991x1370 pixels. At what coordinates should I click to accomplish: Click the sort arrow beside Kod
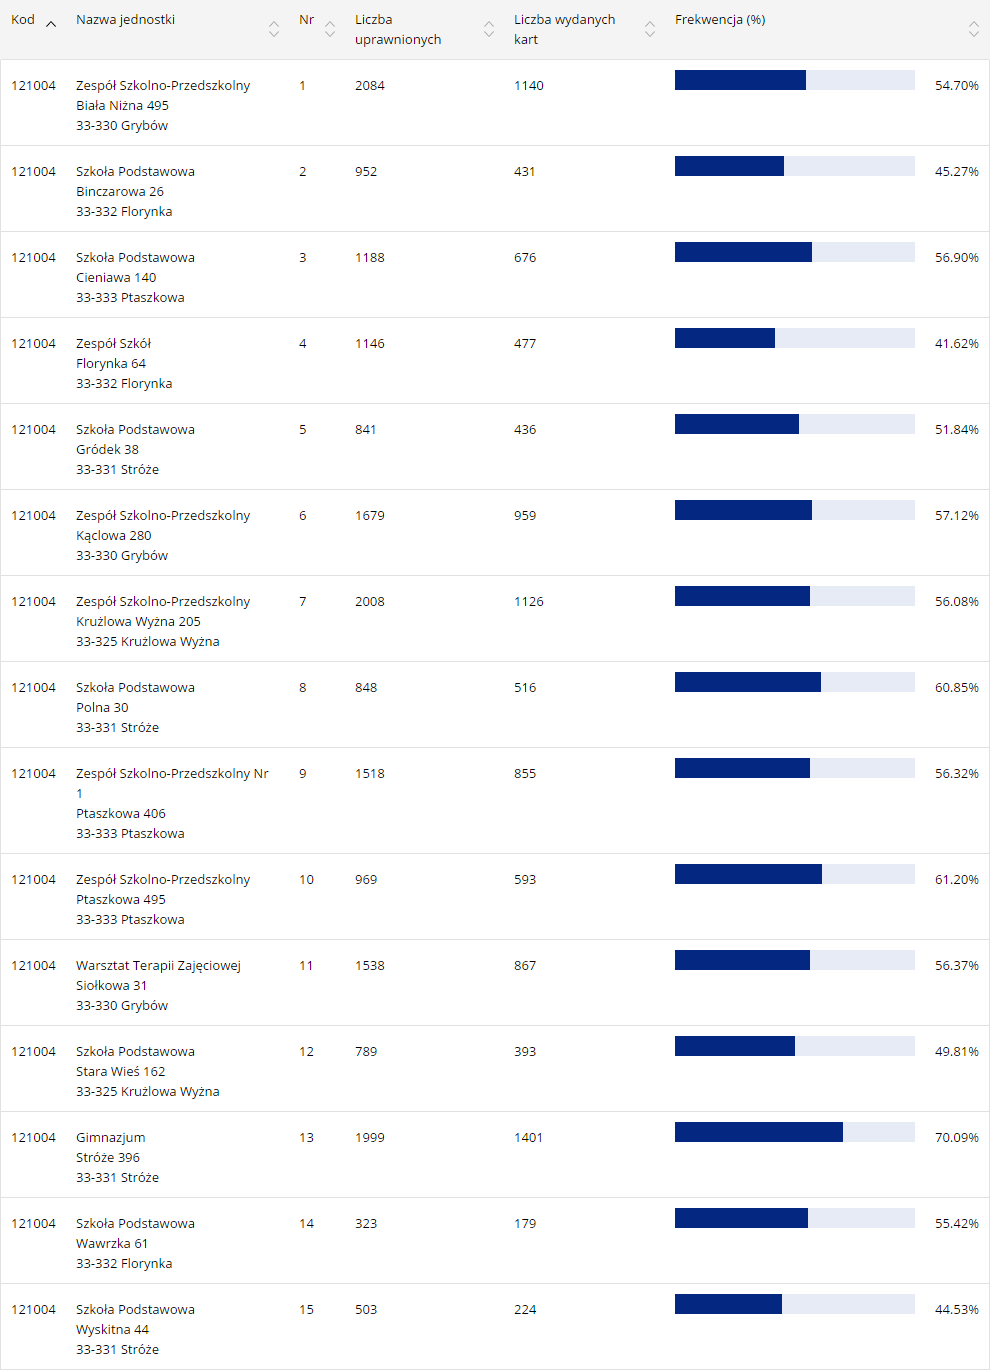(51, 23)
